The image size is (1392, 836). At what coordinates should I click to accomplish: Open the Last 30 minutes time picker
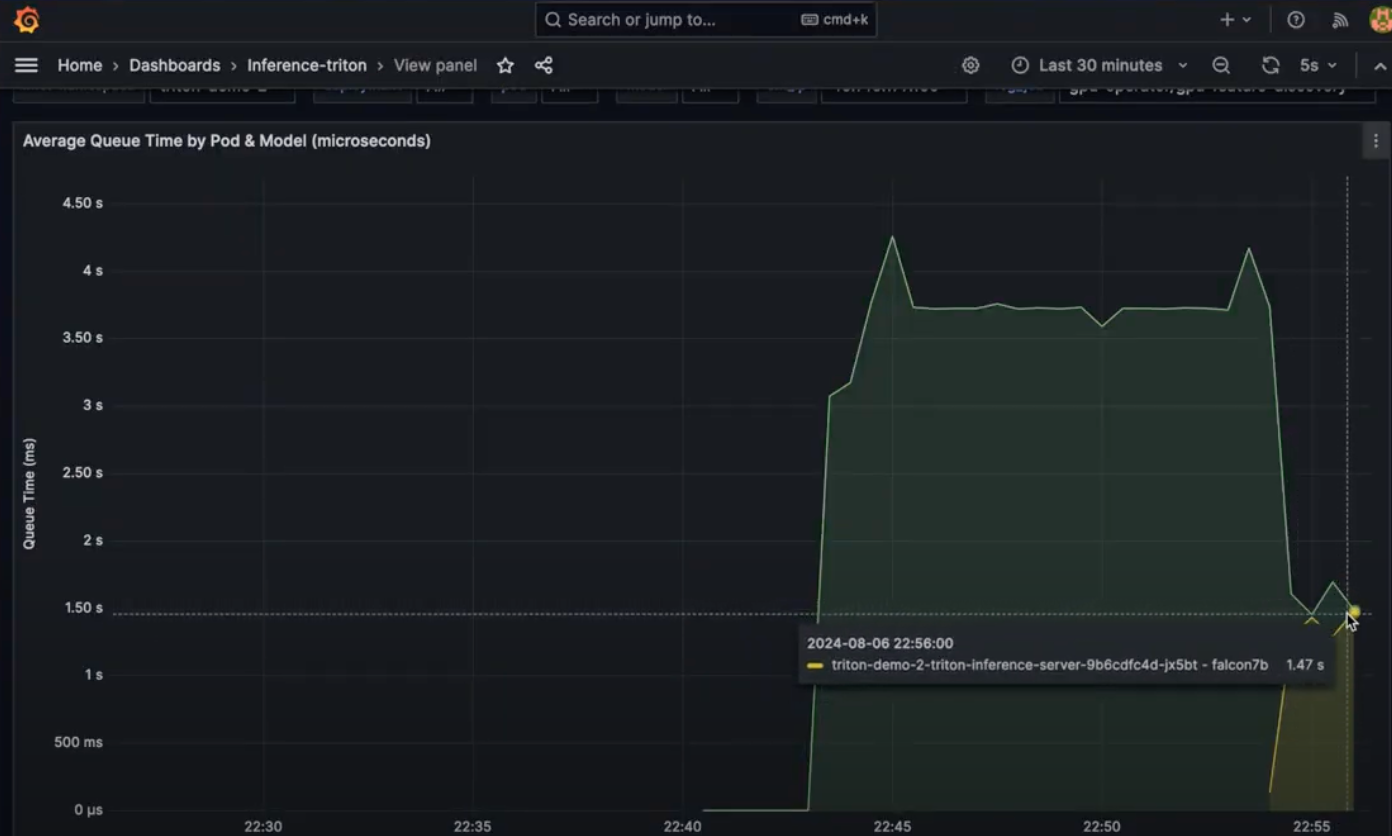pos(1099,65)
